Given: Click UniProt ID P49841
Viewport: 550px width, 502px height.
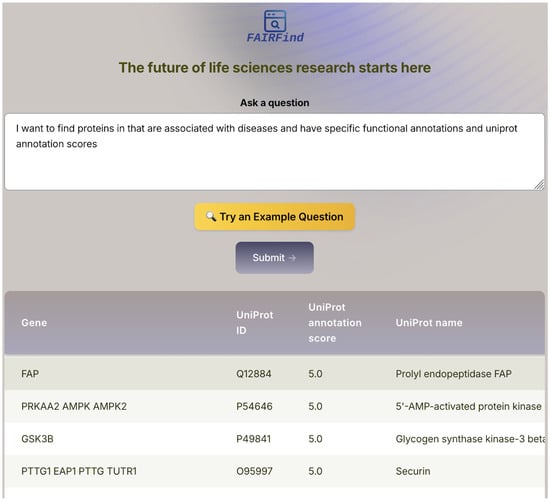Looking at the screenshot, I should (254, 439).
